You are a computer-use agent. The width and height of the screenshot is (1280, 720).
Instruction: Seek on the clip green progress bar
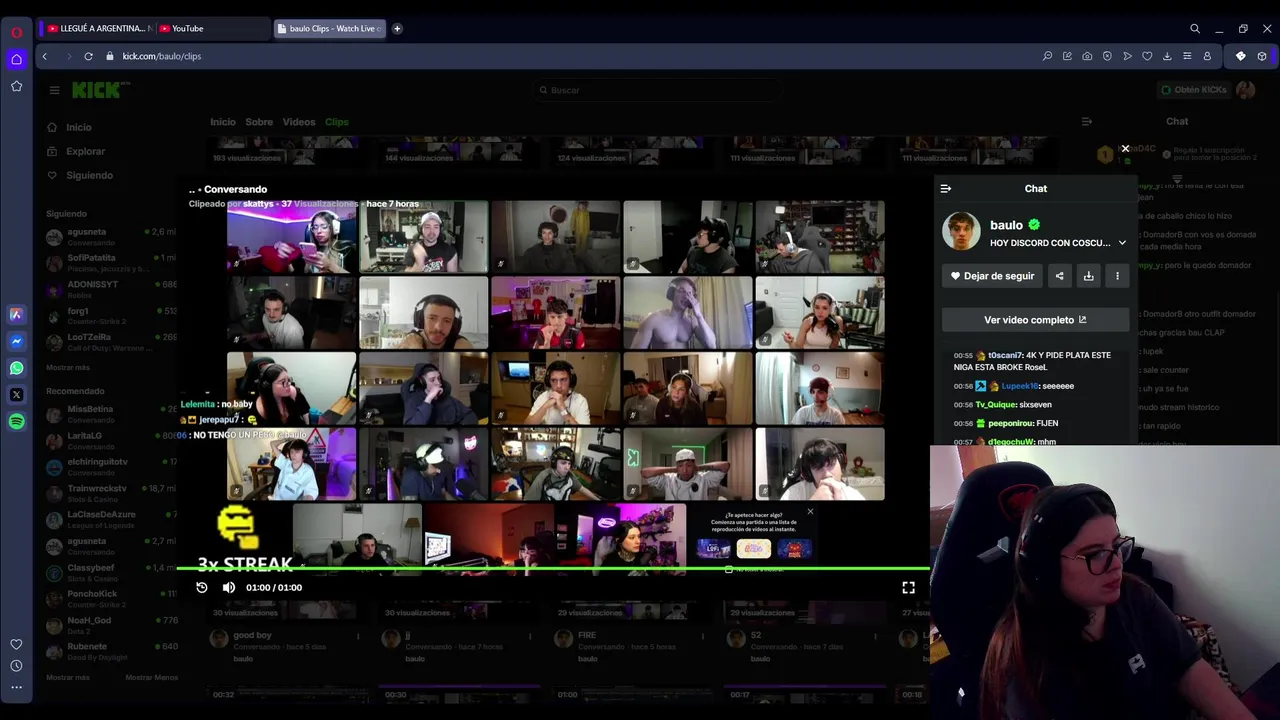(x=553, y=569)
